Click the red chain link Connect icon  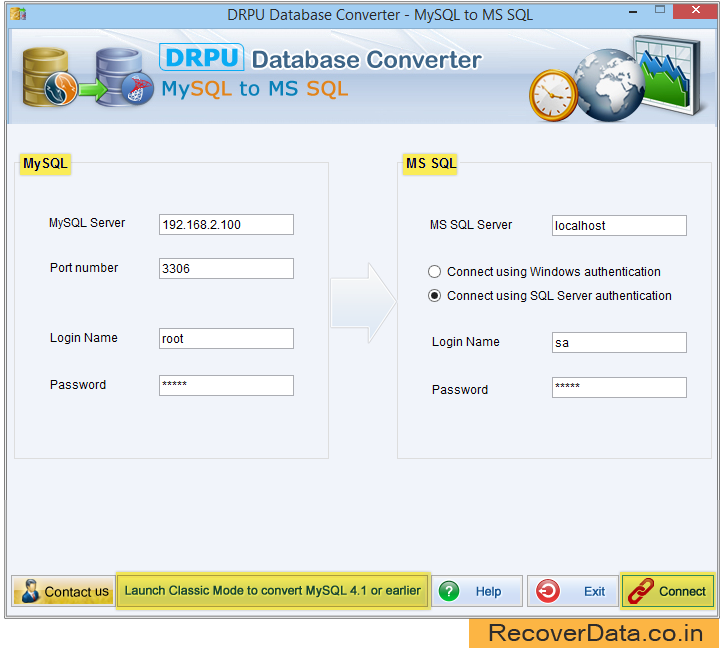641,591
